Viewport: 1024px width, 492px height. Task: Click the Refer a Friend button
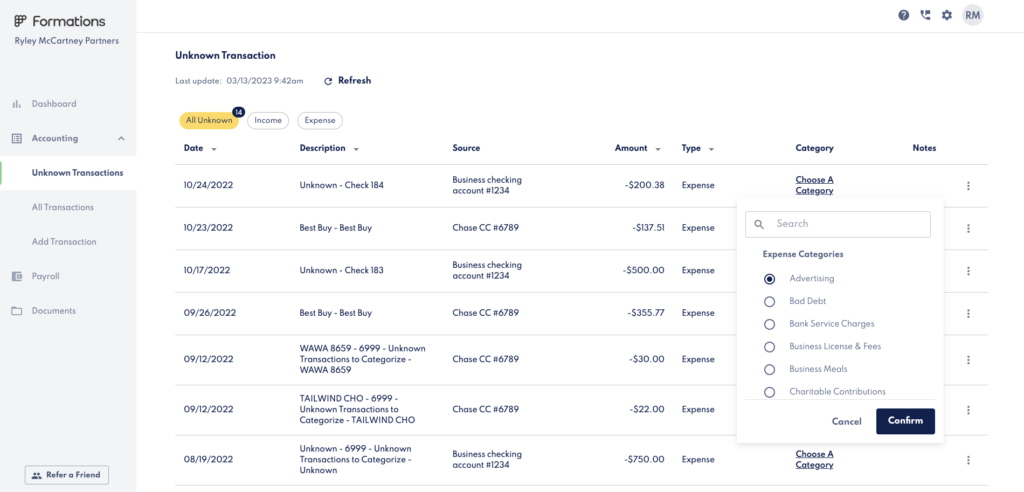(x=67, y=475)
